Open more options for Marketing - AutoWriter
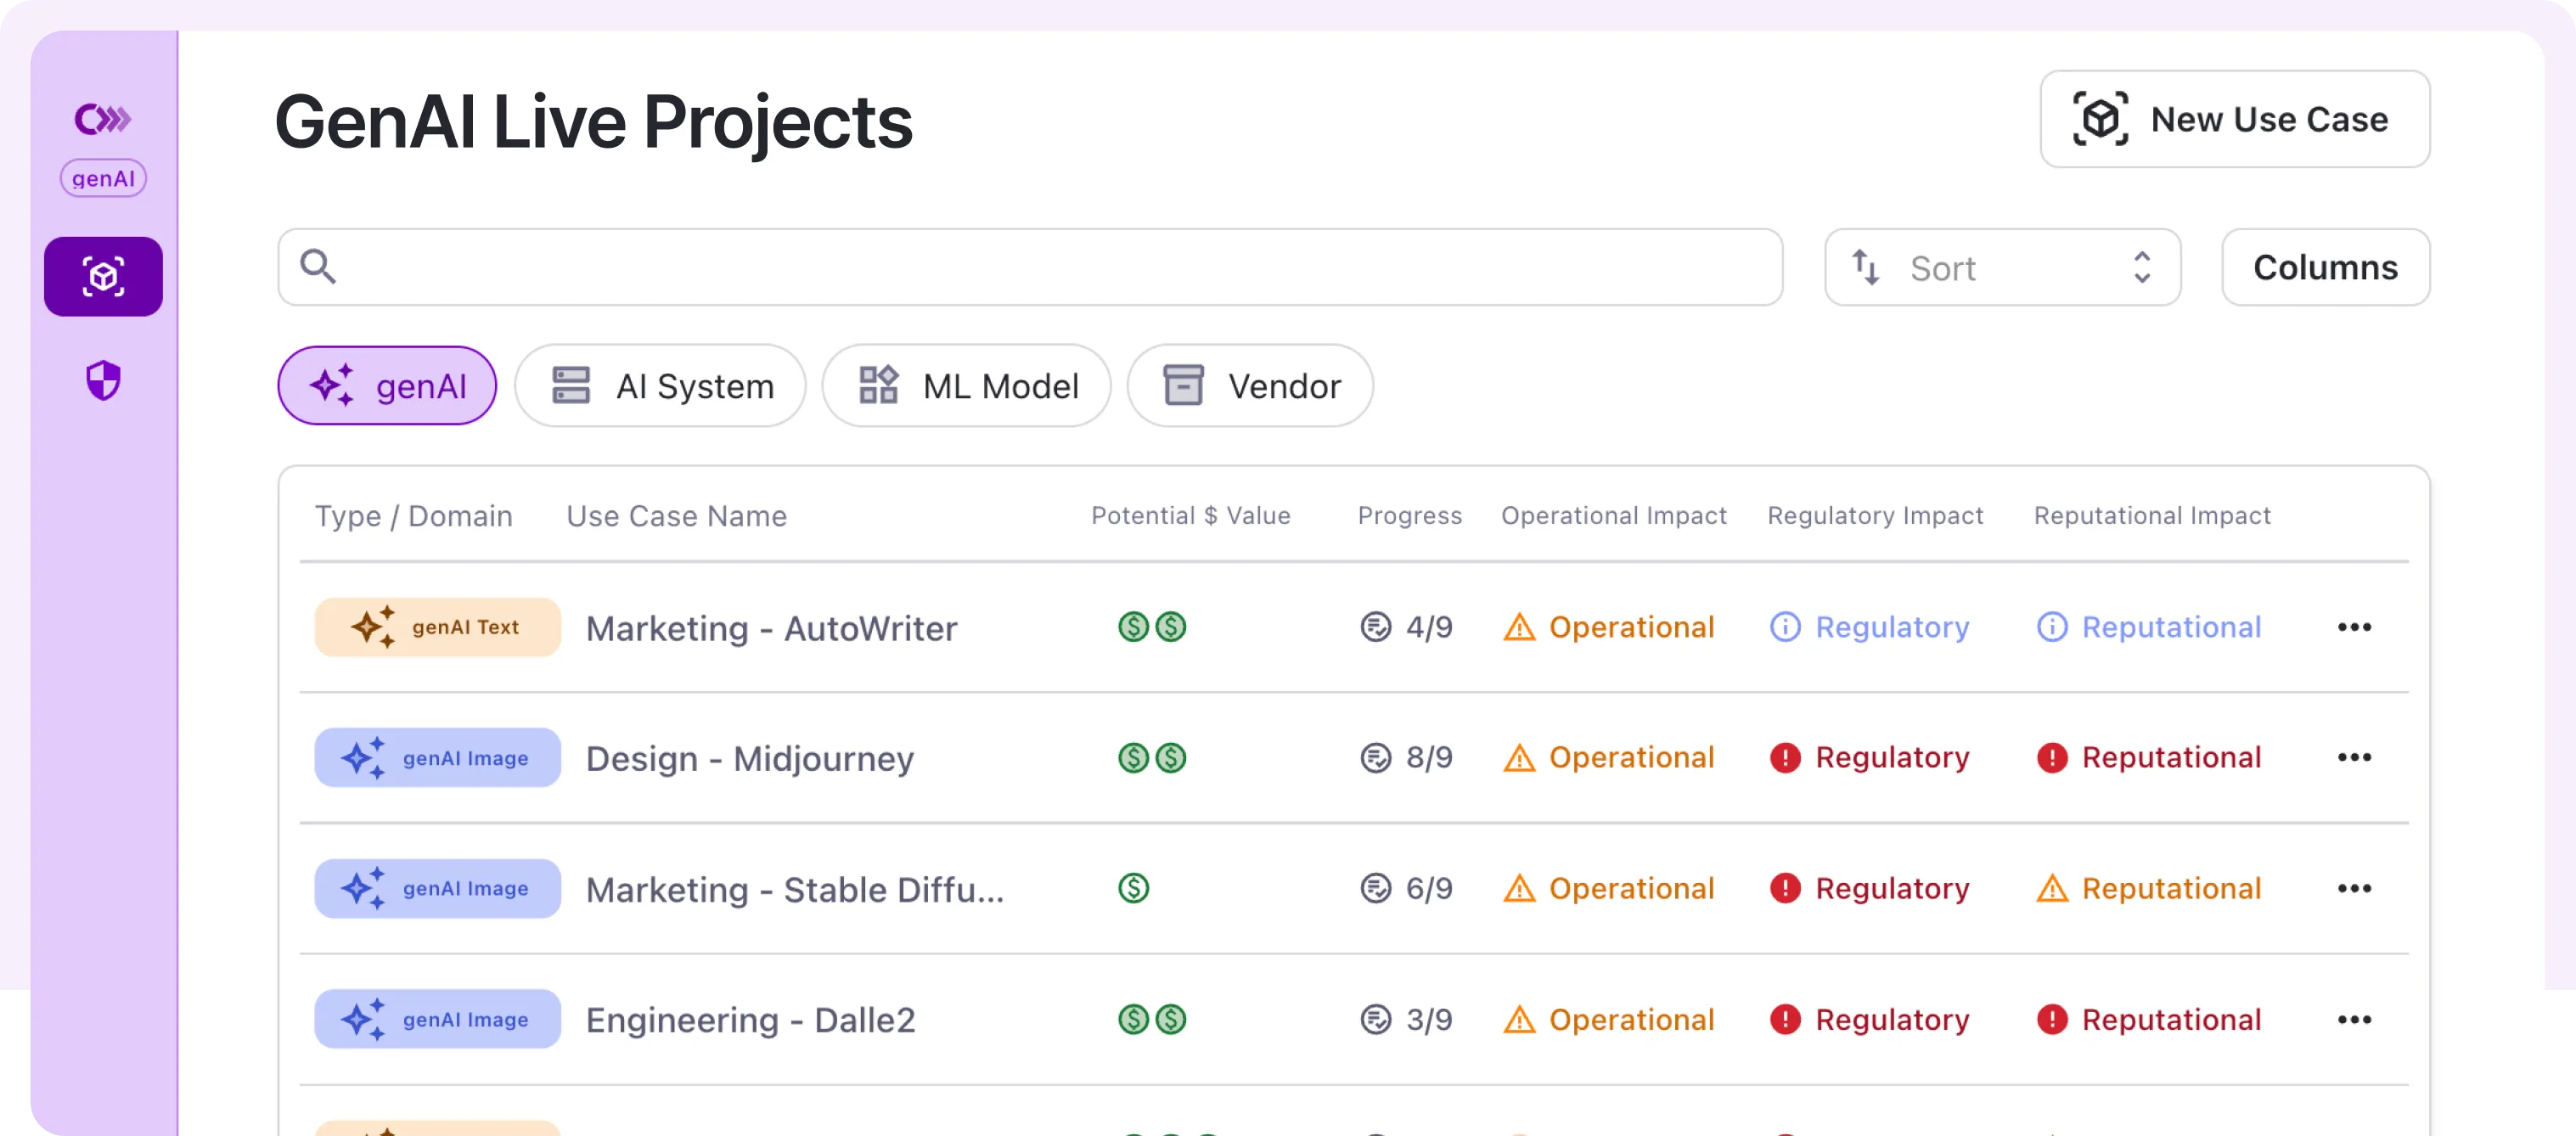The width and height of the screenshot is (2576, 1136). coord(2354,627)
